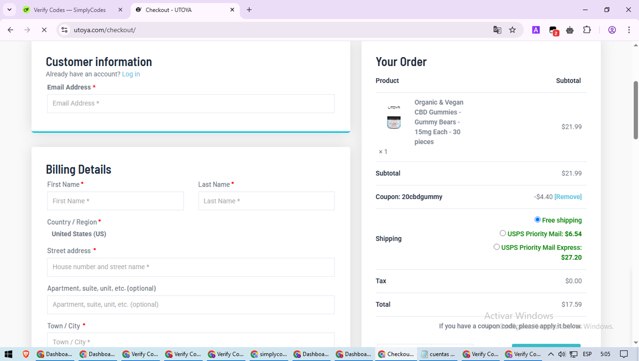Click the taskbar clock showing 5:05
This screenshot has height=361, width=639.
coord(606,354)
